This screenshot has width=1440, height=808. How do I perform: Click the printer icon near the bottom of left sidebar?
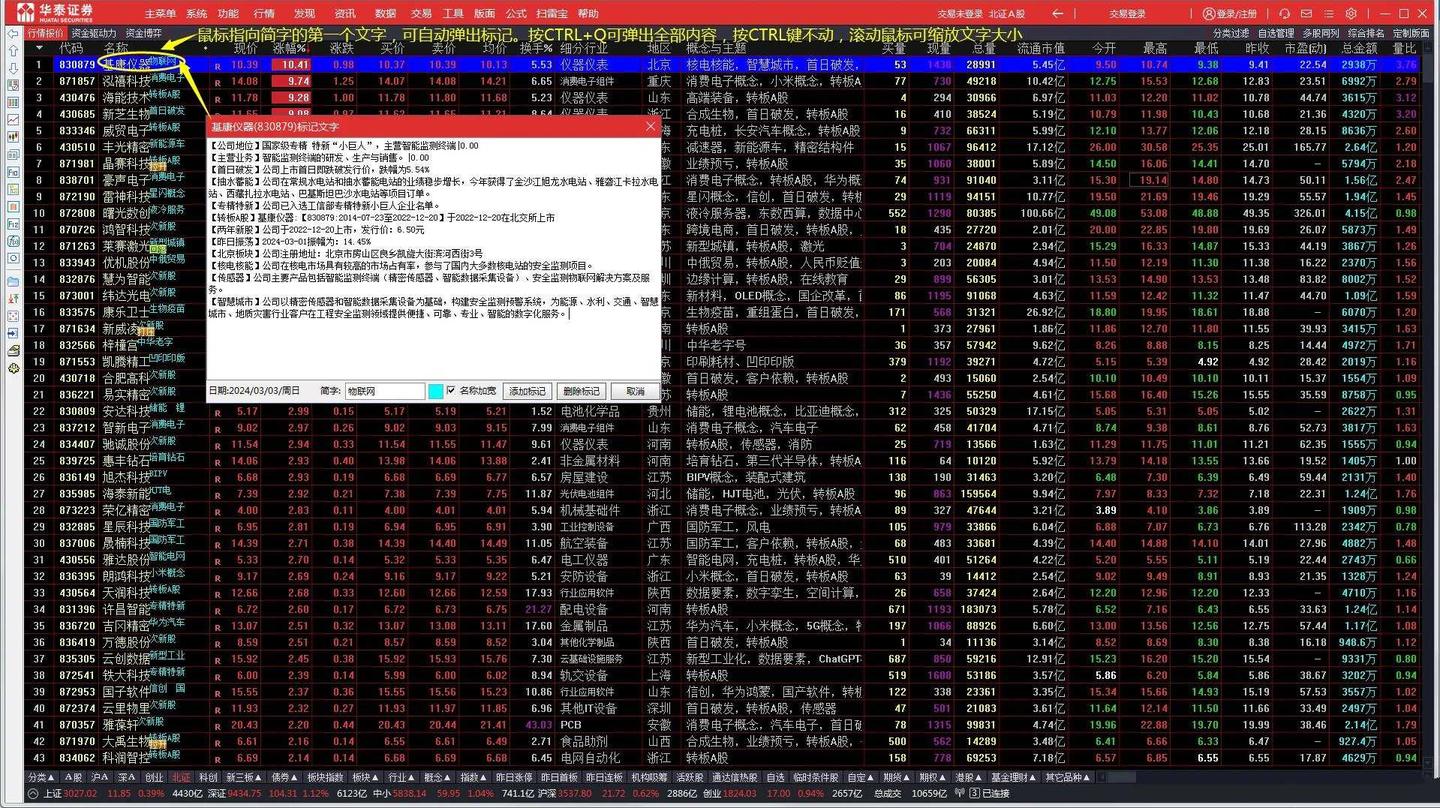point(12,349)
